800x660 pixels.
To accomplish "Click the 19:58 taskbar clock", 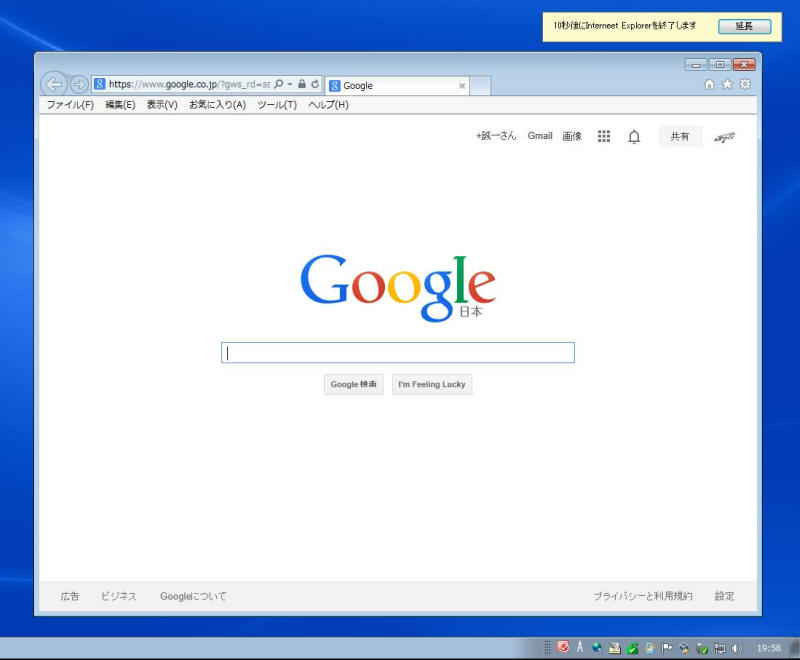I will [x=769, y=648].
